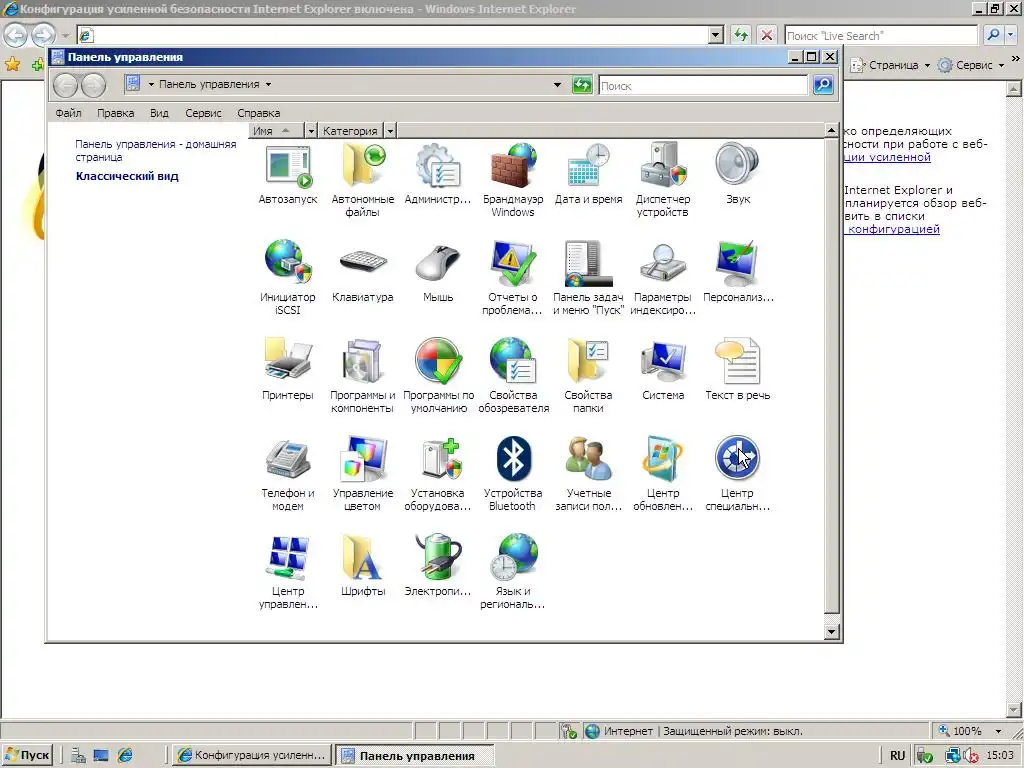This screenshot has width=1024, height=768.
Task: Open Телефон и модем icon
Action: tap(287, 474)
